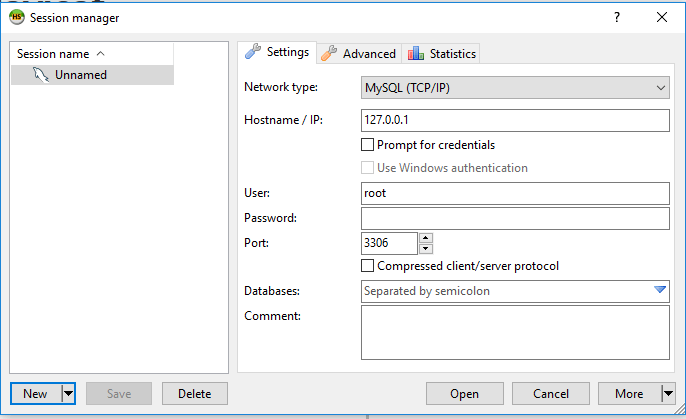This screenshot has height=419, width=686.
Task: Click the blue wrench icon on Settings tab
Action: pos(253,51)
